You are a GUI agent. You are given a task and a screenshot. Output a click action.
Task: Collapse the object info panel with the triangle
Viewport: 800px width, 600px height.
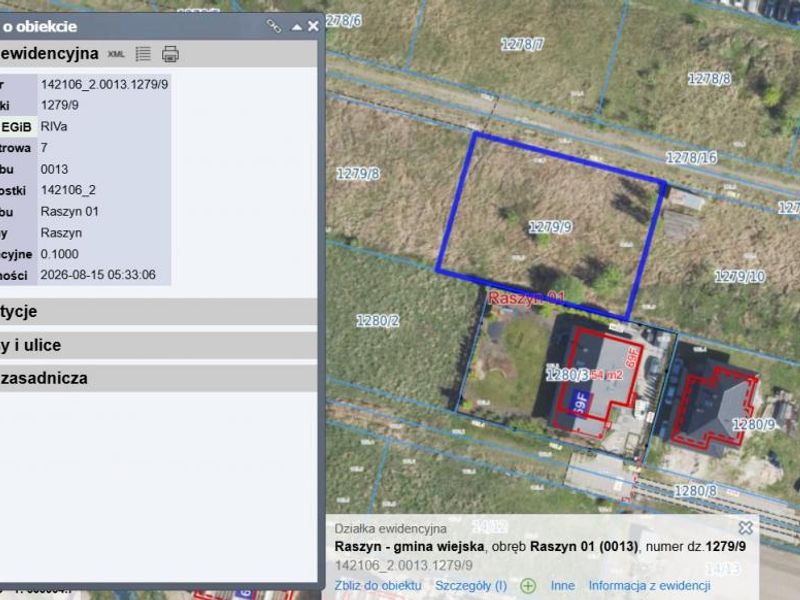[x=296, y=27]
